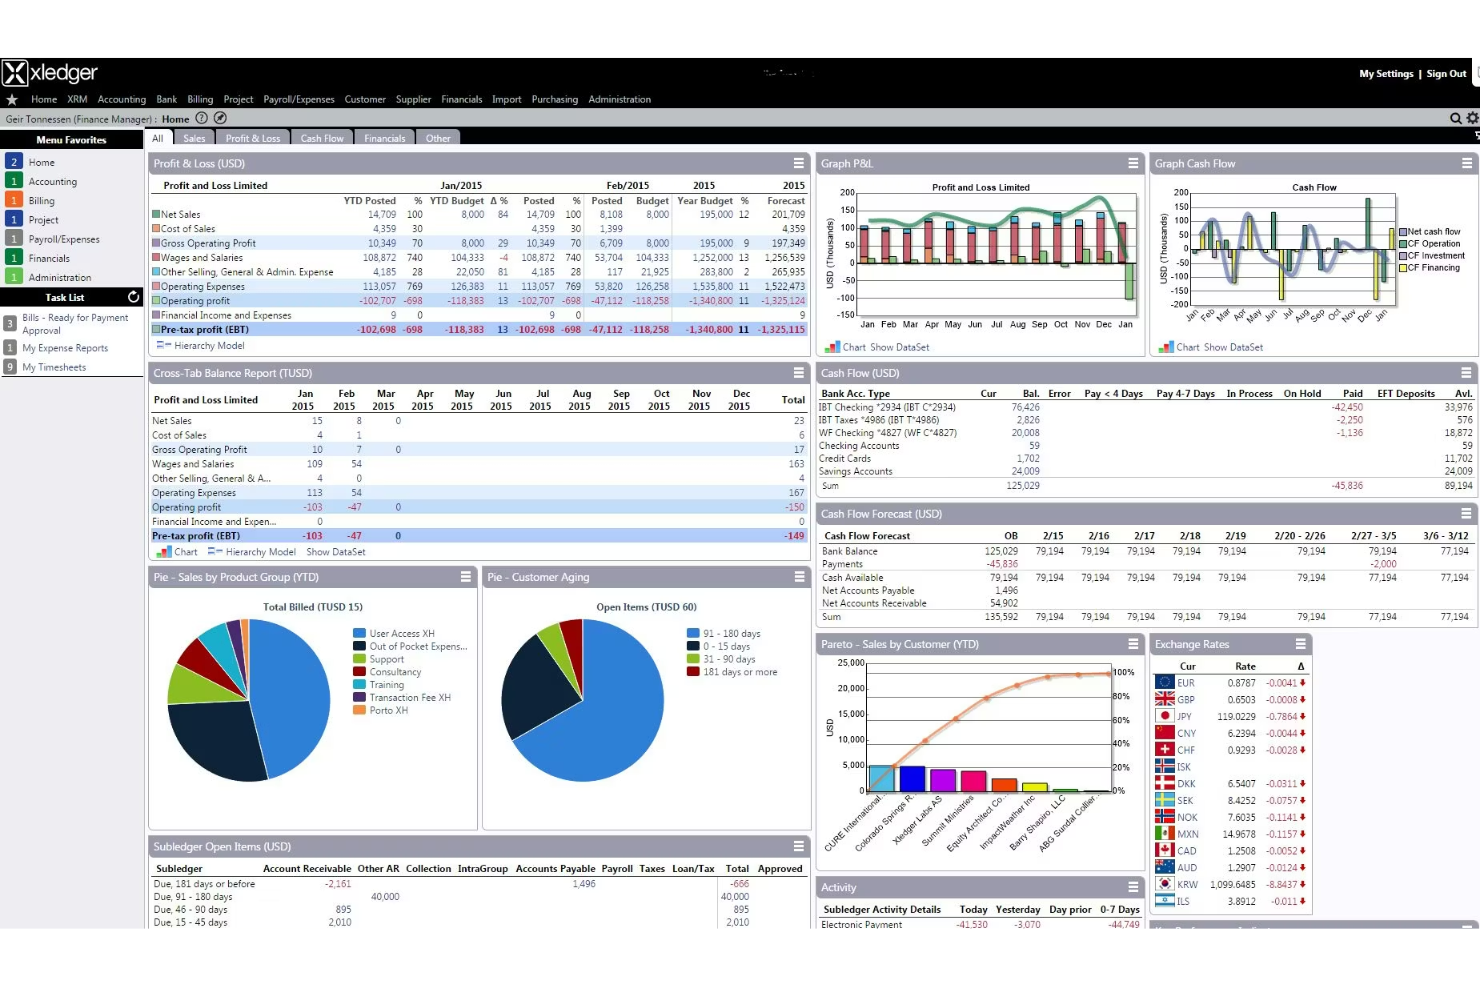Click the Xledger logo
The width and height of the screenshot is (1480, 987).
point(50,73)
